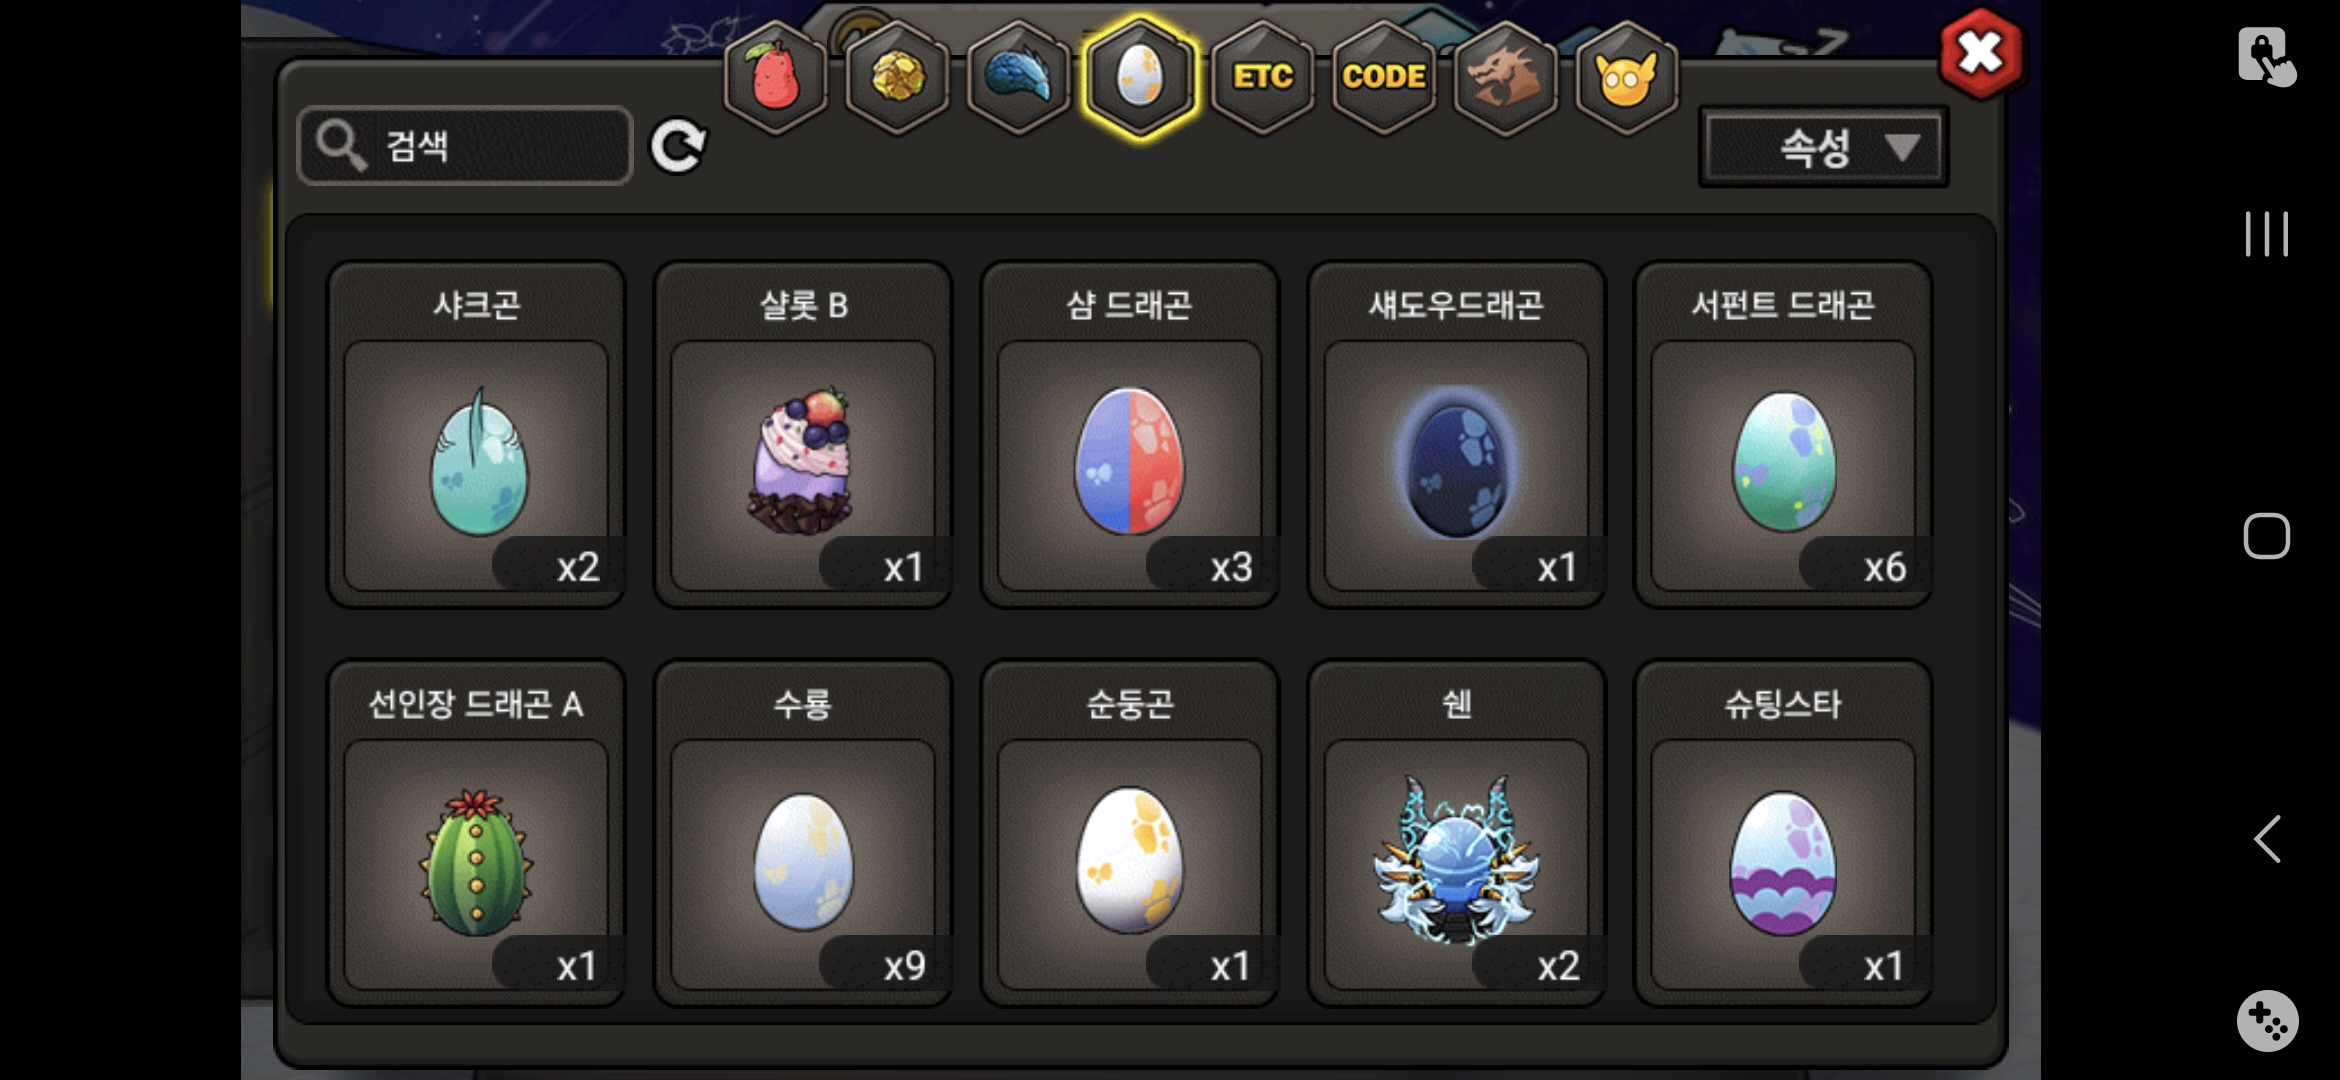Viewport: 2340px width, 1080px height.
Task: Select the 선인장 드래곤 A cactus egg
Action: (x=477, y=833)
